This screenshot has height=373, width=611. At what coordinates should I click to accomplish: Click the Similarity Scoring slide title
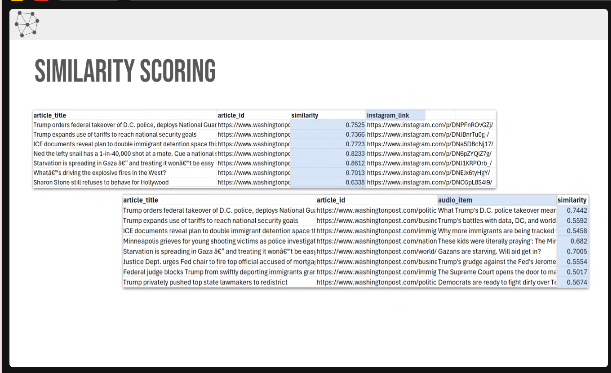pos(125,71)
